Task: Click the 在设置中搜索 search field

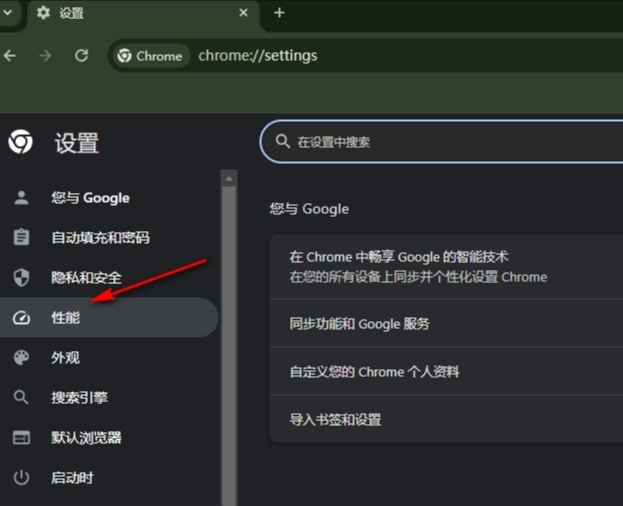Action: click(441, 142)
